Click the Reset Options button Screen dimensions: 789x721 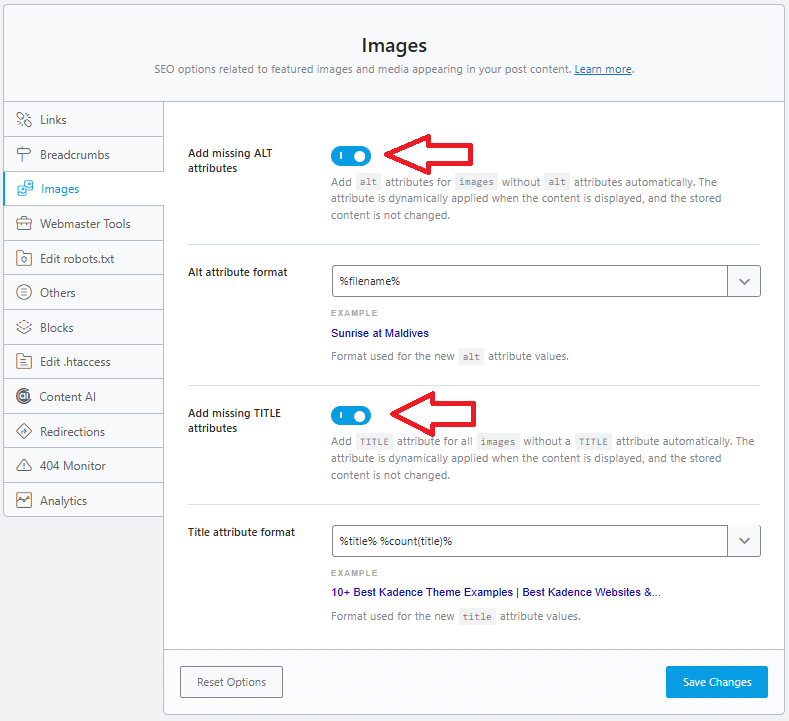coord(231,682)
